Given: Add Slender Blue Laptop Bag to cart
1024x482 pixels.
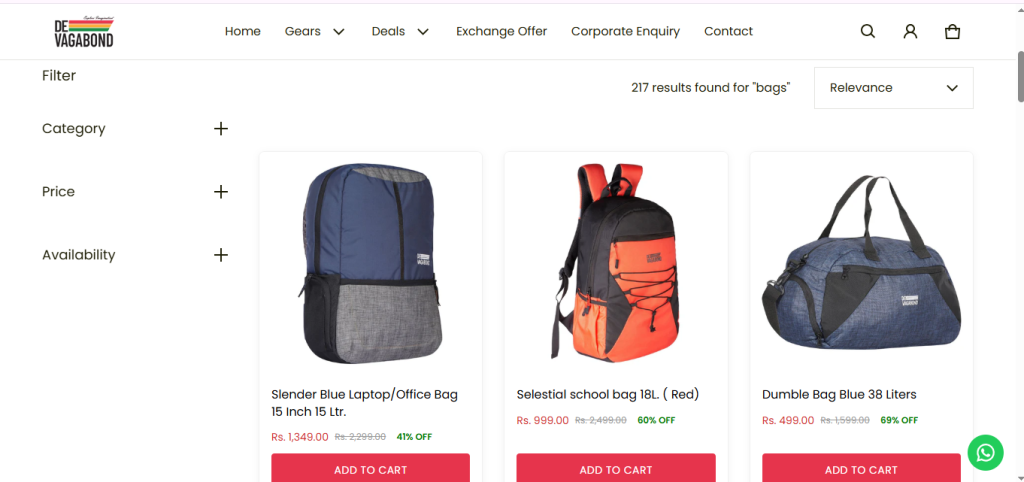Looking at the screenshot, I should pos(370,468).
